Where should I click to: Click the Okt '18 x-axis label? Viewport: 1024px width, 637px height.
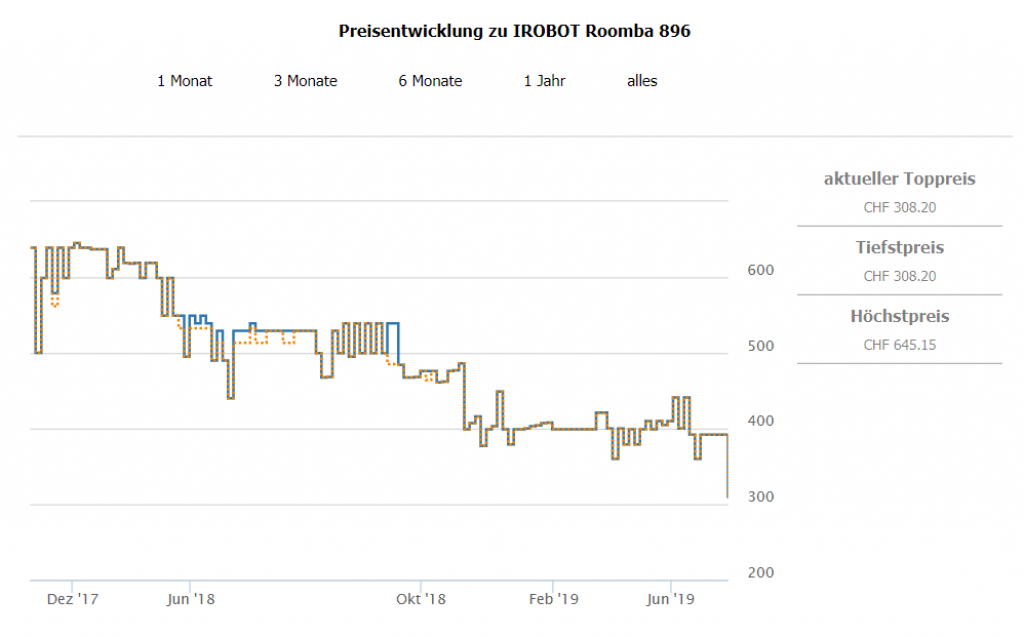(421, 599)
